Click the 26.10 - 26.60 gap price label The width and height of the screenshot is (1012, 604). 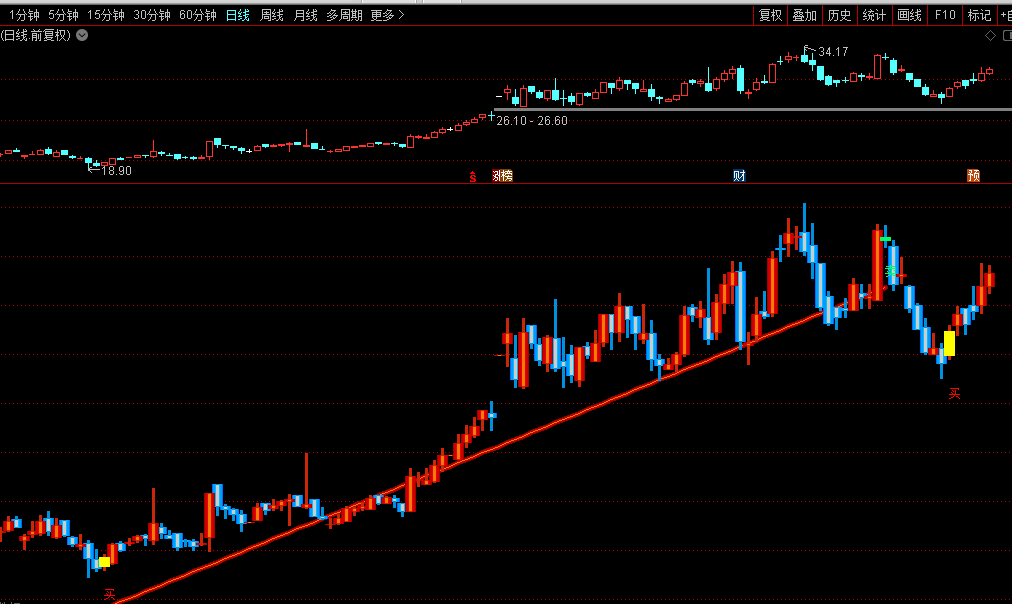532,121
